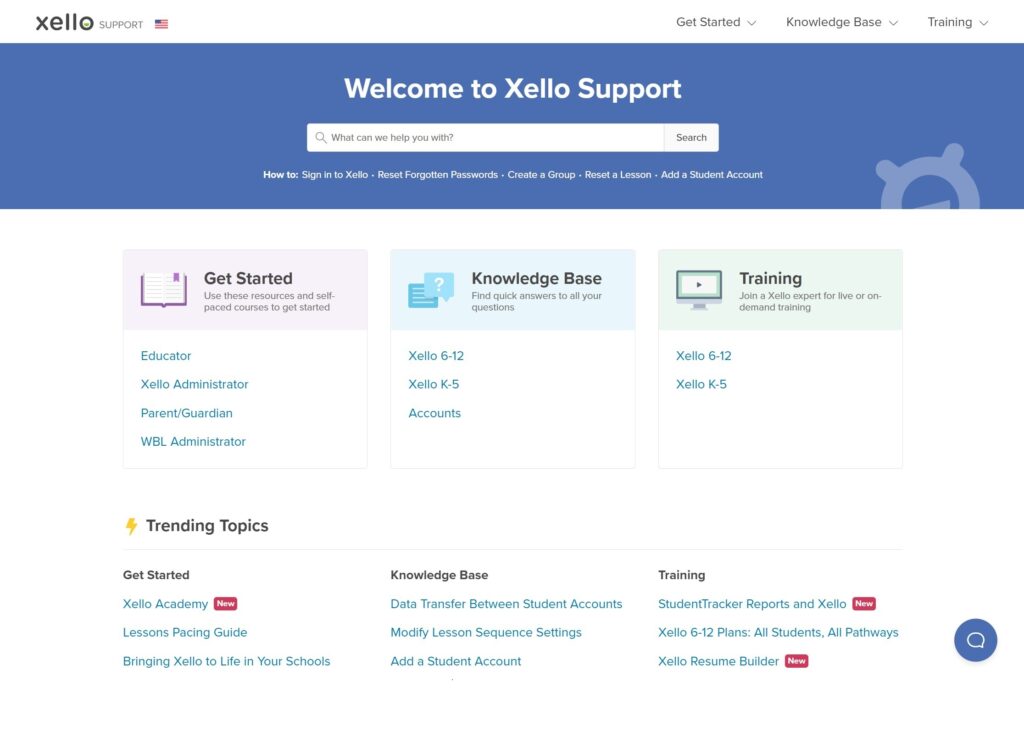Open Accounts in Knowledge Base card
This screenshot has width=1024, height=731.
[x=434, y=414]
